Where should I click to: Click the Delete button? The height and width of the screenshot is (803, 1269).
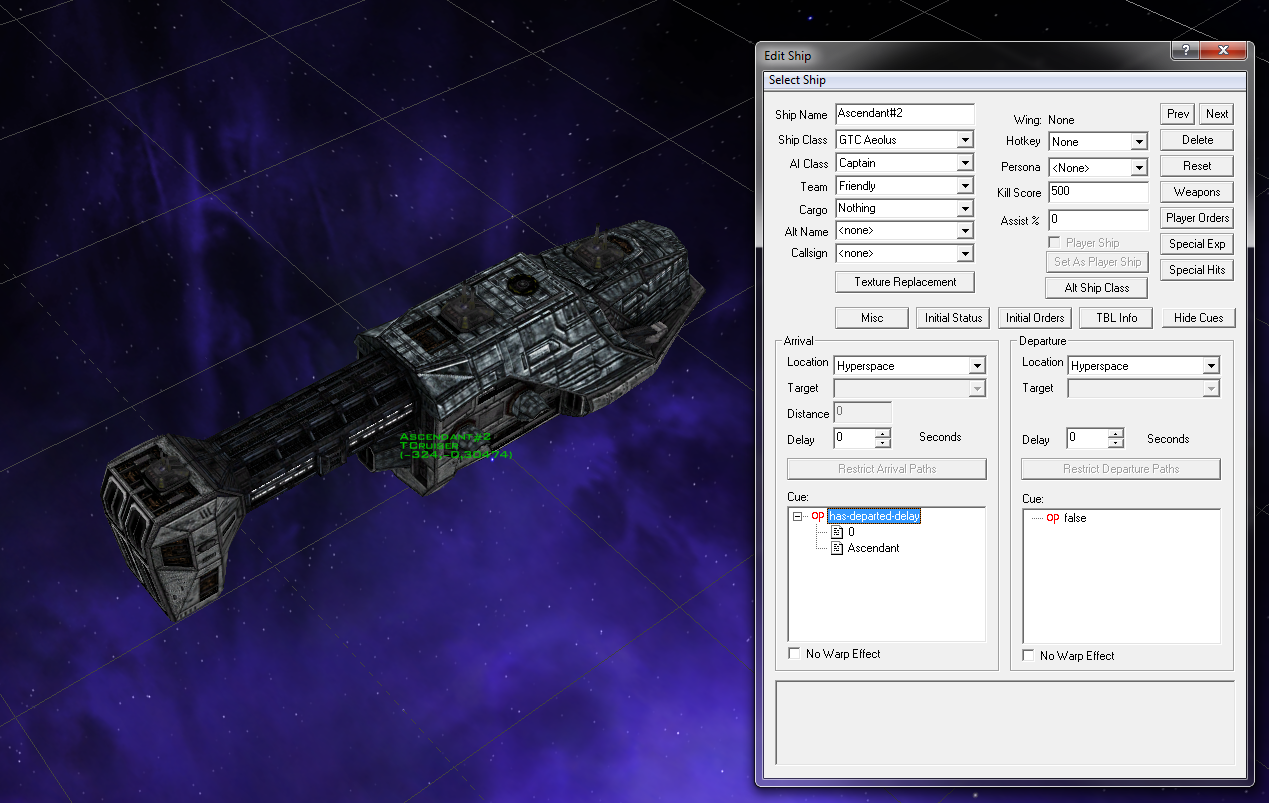[x=1197, y=140]
